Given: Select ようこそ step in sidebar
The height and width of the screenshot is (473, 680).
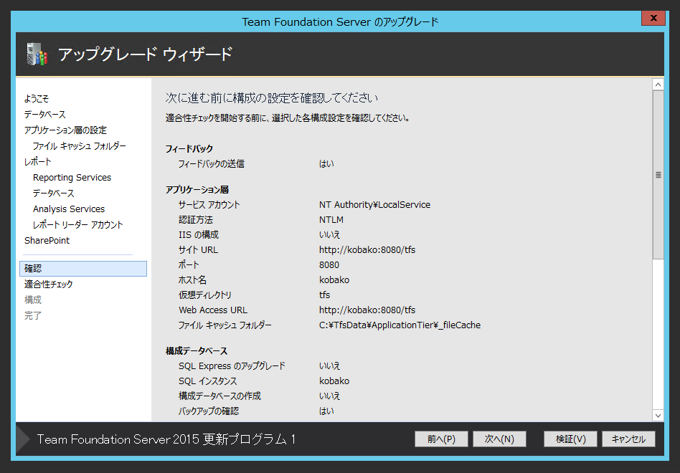Looking at the screenshot, I should [36, 99].
